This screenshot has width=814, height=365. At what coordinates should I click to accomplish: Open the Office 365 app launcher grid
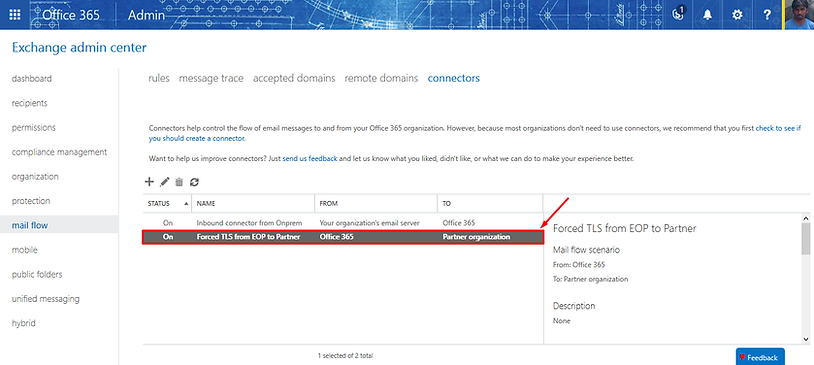pos(15,15)
